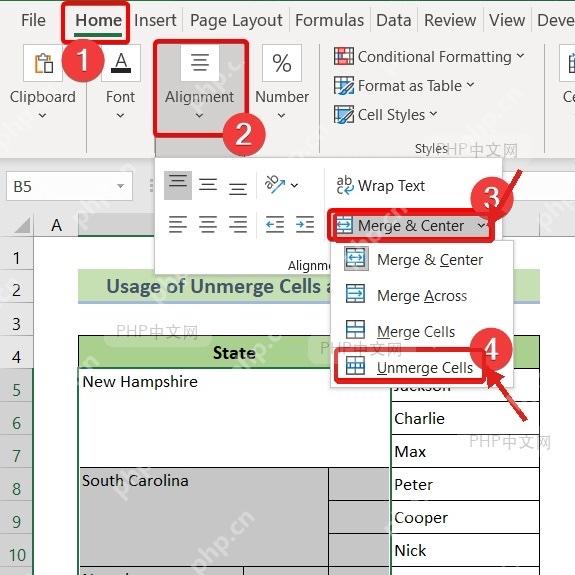Choose Merge & Center from the menu
Viewport: 575px width, 575px height.
421,260
